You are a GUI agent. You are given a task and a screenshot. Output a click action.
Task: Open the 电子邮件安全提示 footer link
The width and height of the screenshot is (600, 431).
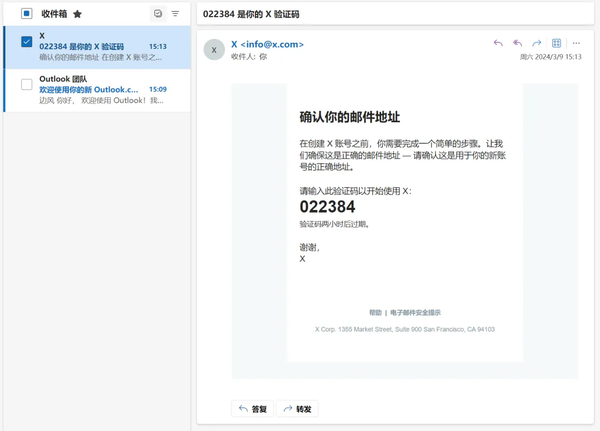point(415,313)
